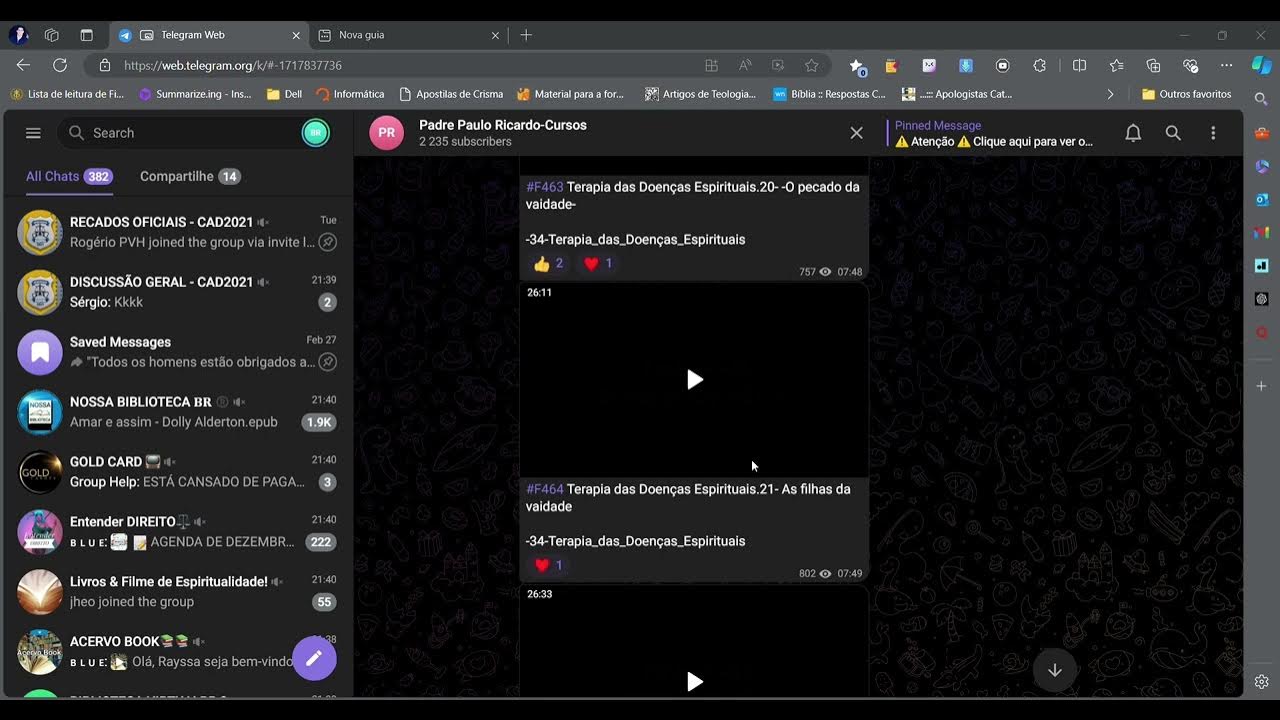Viewport: 1280px width, 720px height.
Task: Add app to Edge sidebar plus
Action: 1262,386
